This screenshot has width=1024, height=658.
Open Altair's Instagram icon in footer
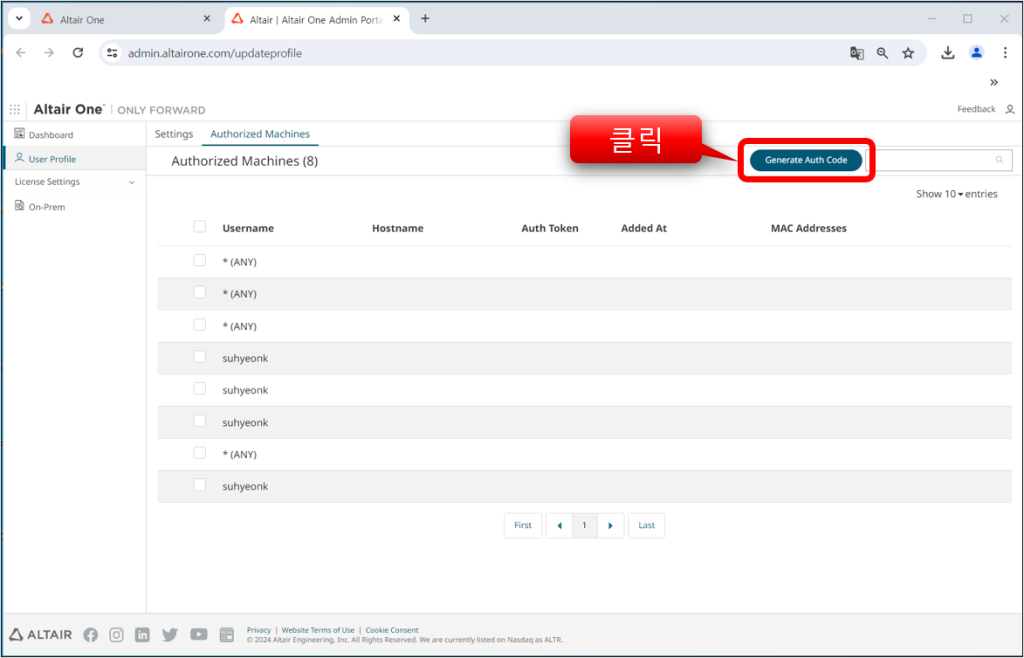click(x=116, y=634)
